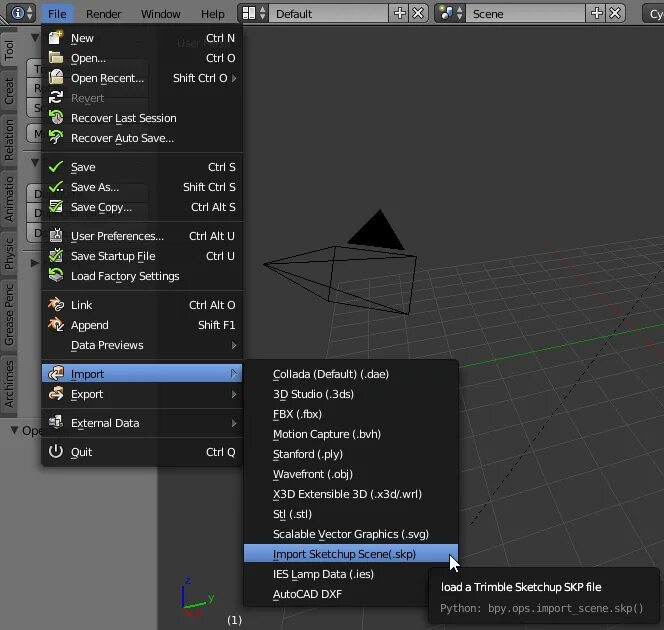Collapse the Operator panel triangle
Screen dimensions: 664x630
click(14, 431)
